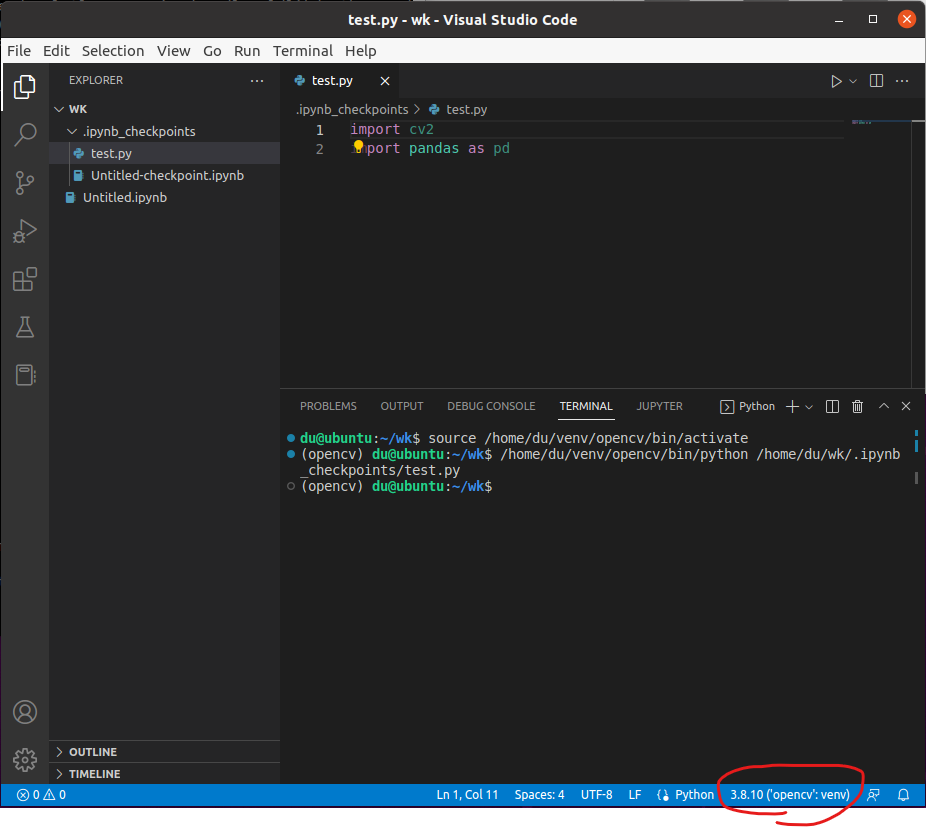
Task: Click line number 2 in gutter
Action: (319, 149)
